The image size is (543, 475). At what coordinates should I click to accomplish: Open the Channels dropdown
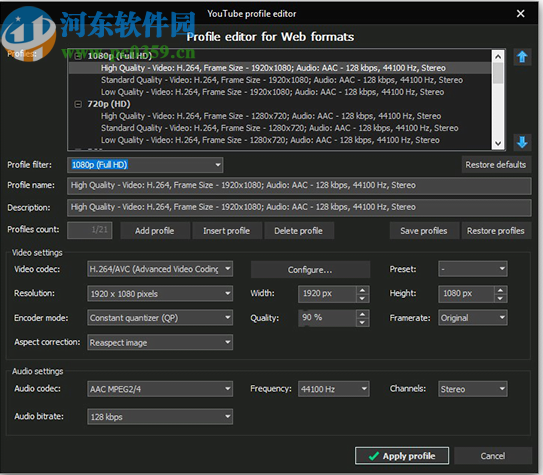click(x=473, y=389)
